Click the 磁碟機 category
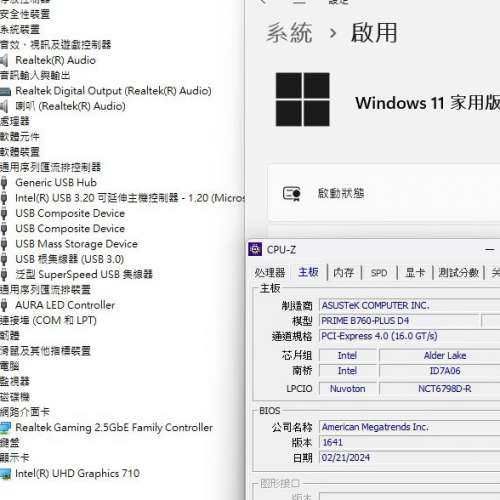This screenshot has width=500, height=500. coord(15,397)
